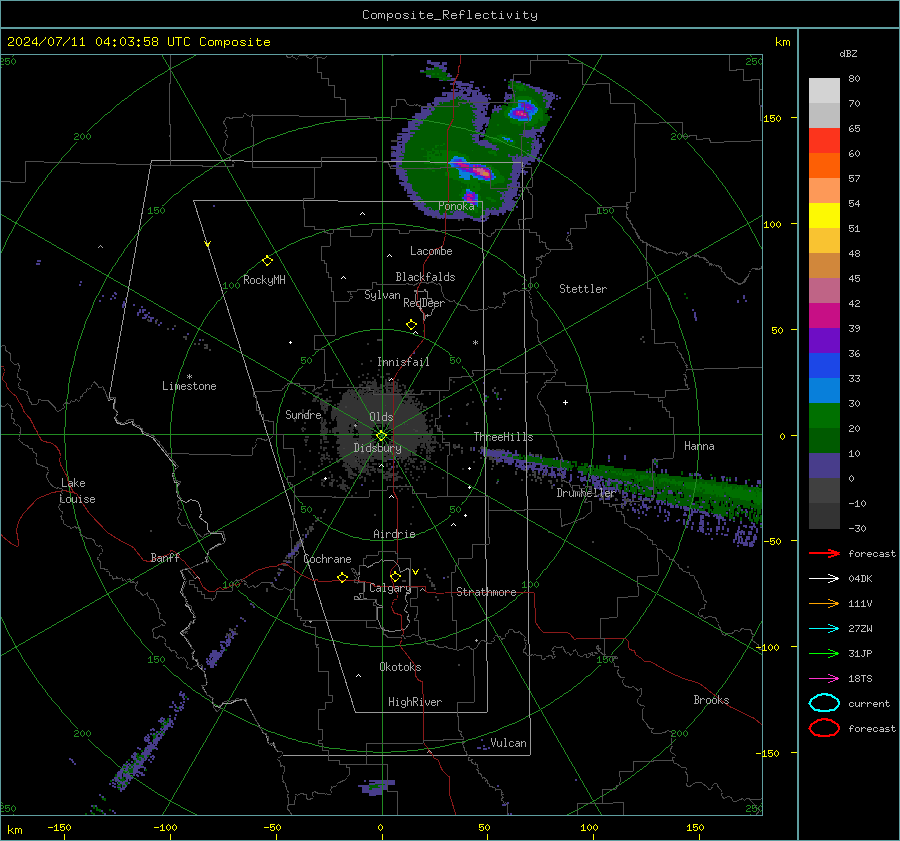This screenshot has height=841, width=900.
Task: Click the Brooks city label
Action: (x=711, y=700)
